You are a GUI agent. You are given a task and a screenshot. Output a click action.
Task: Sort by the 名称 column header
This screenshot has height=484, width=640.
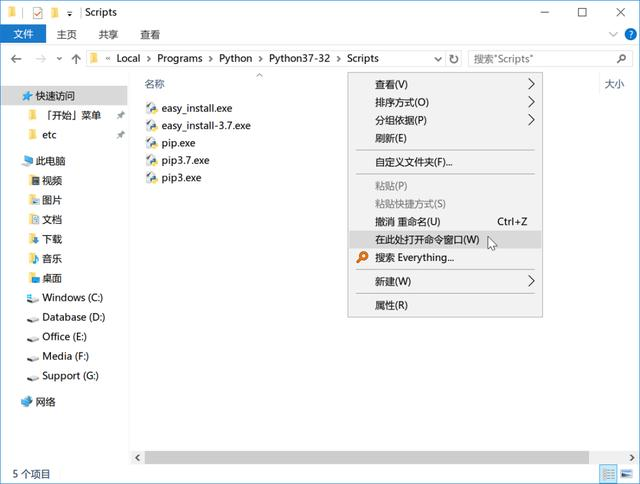click(x=154, y=84)
